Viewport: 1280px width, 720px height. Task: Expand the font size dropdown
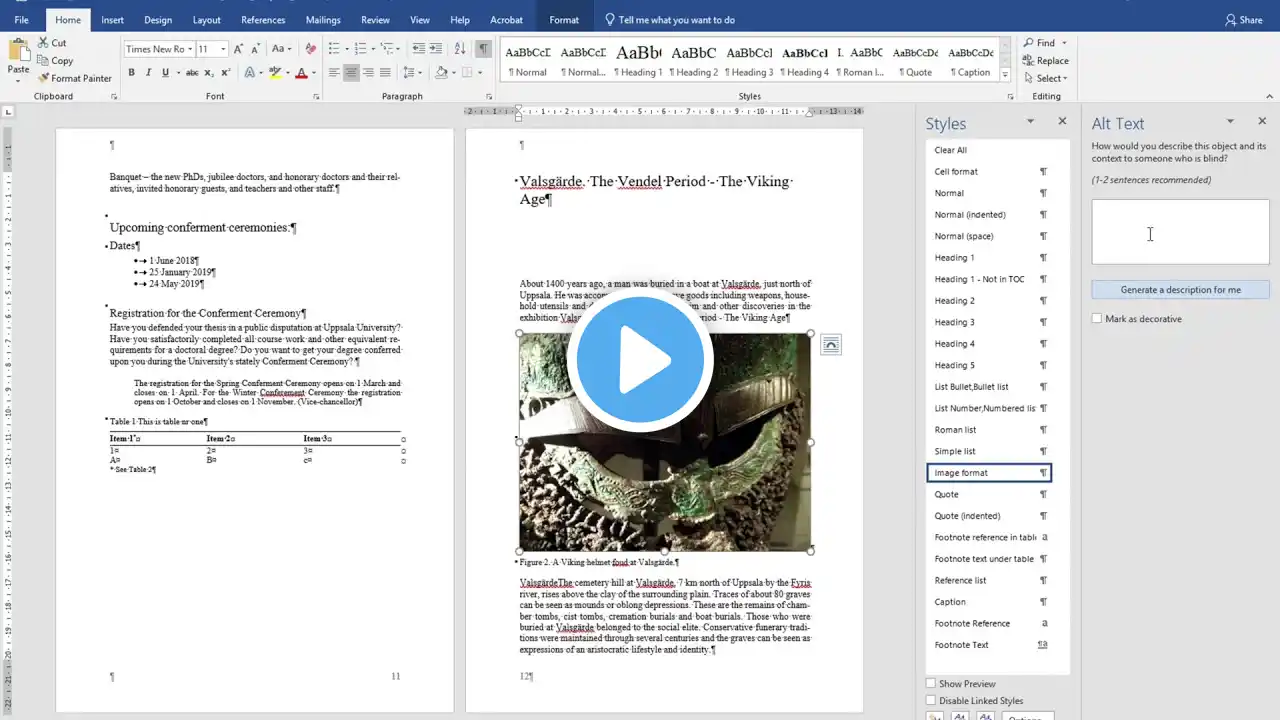(x=223, y=49)
